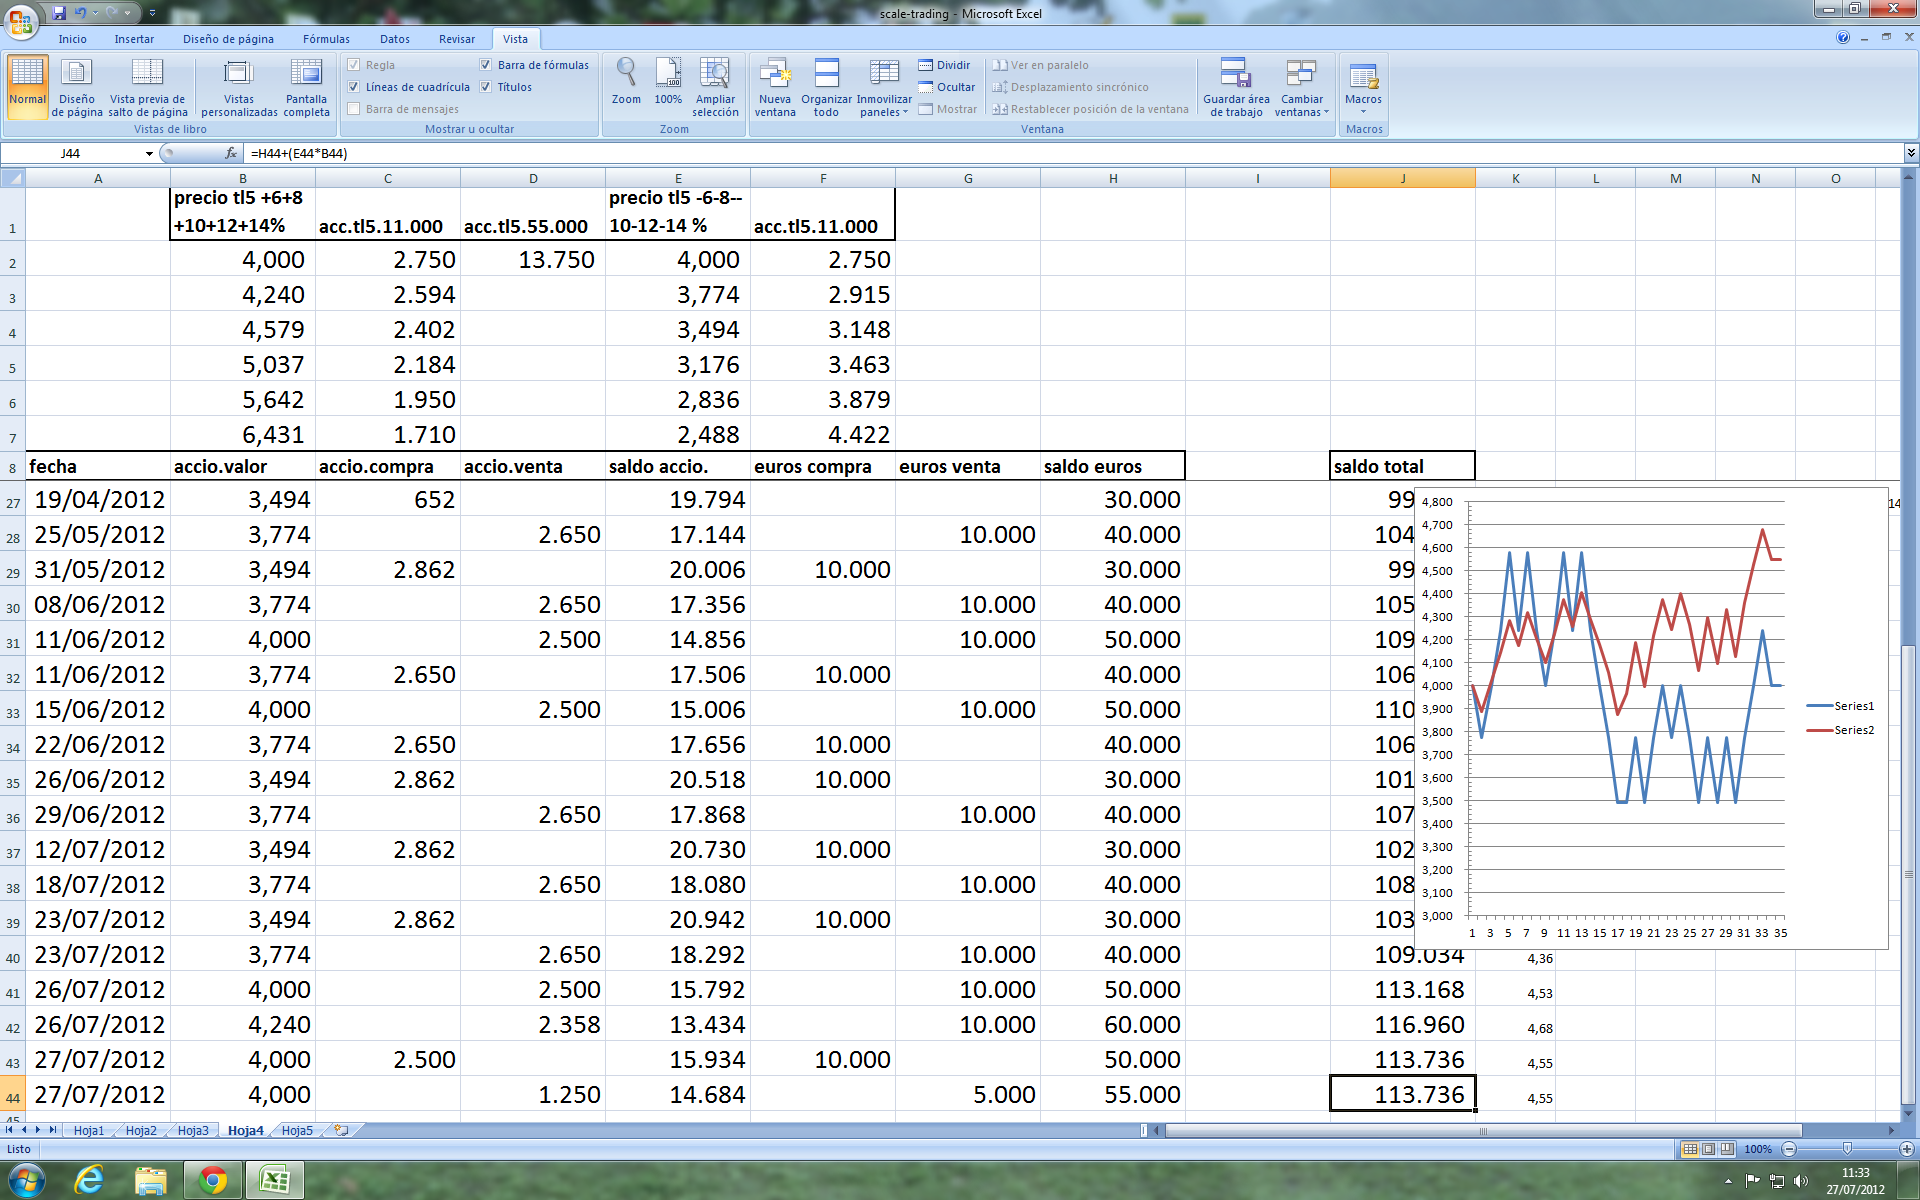Uncheck Líneas de cuadrícula checkbox
Screen dimensions: 1920x1200
click(354, 87)
